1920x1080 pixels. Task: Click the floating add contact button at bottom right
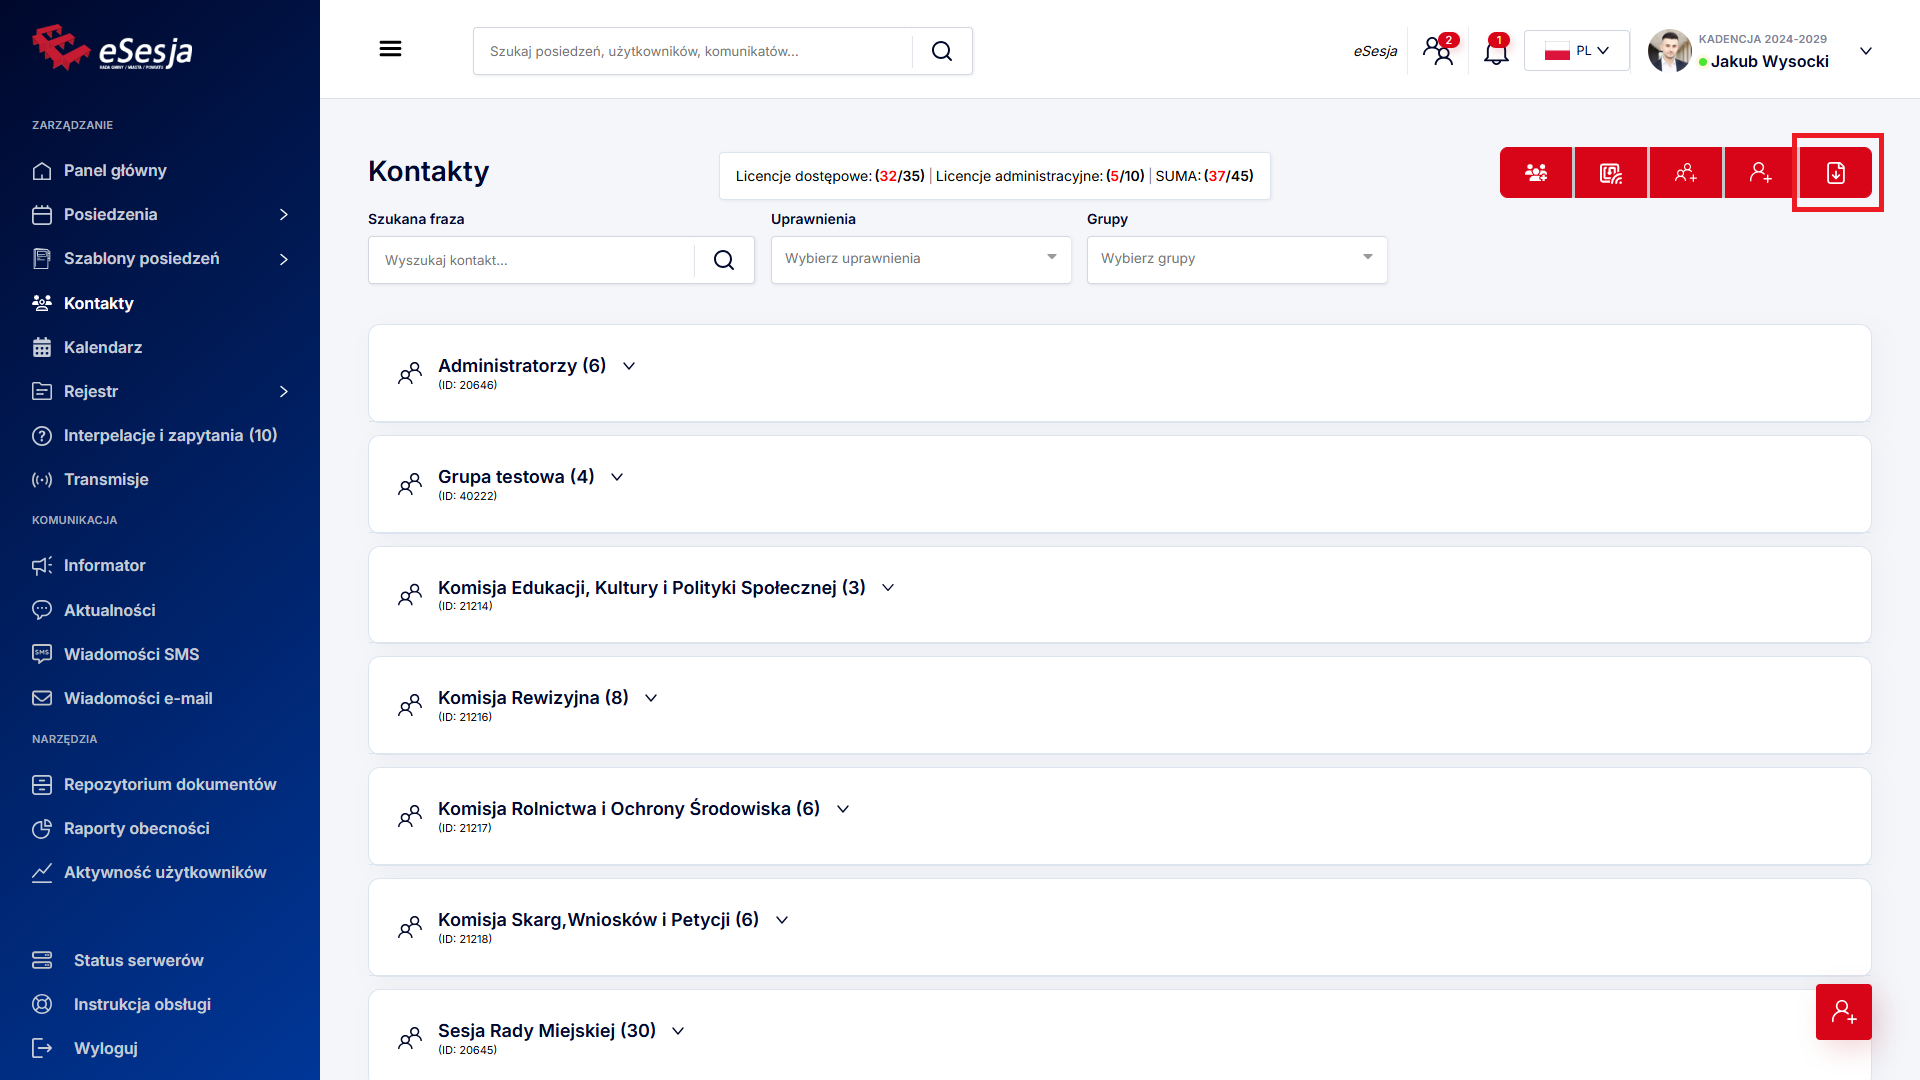tap(1843, 1012)
